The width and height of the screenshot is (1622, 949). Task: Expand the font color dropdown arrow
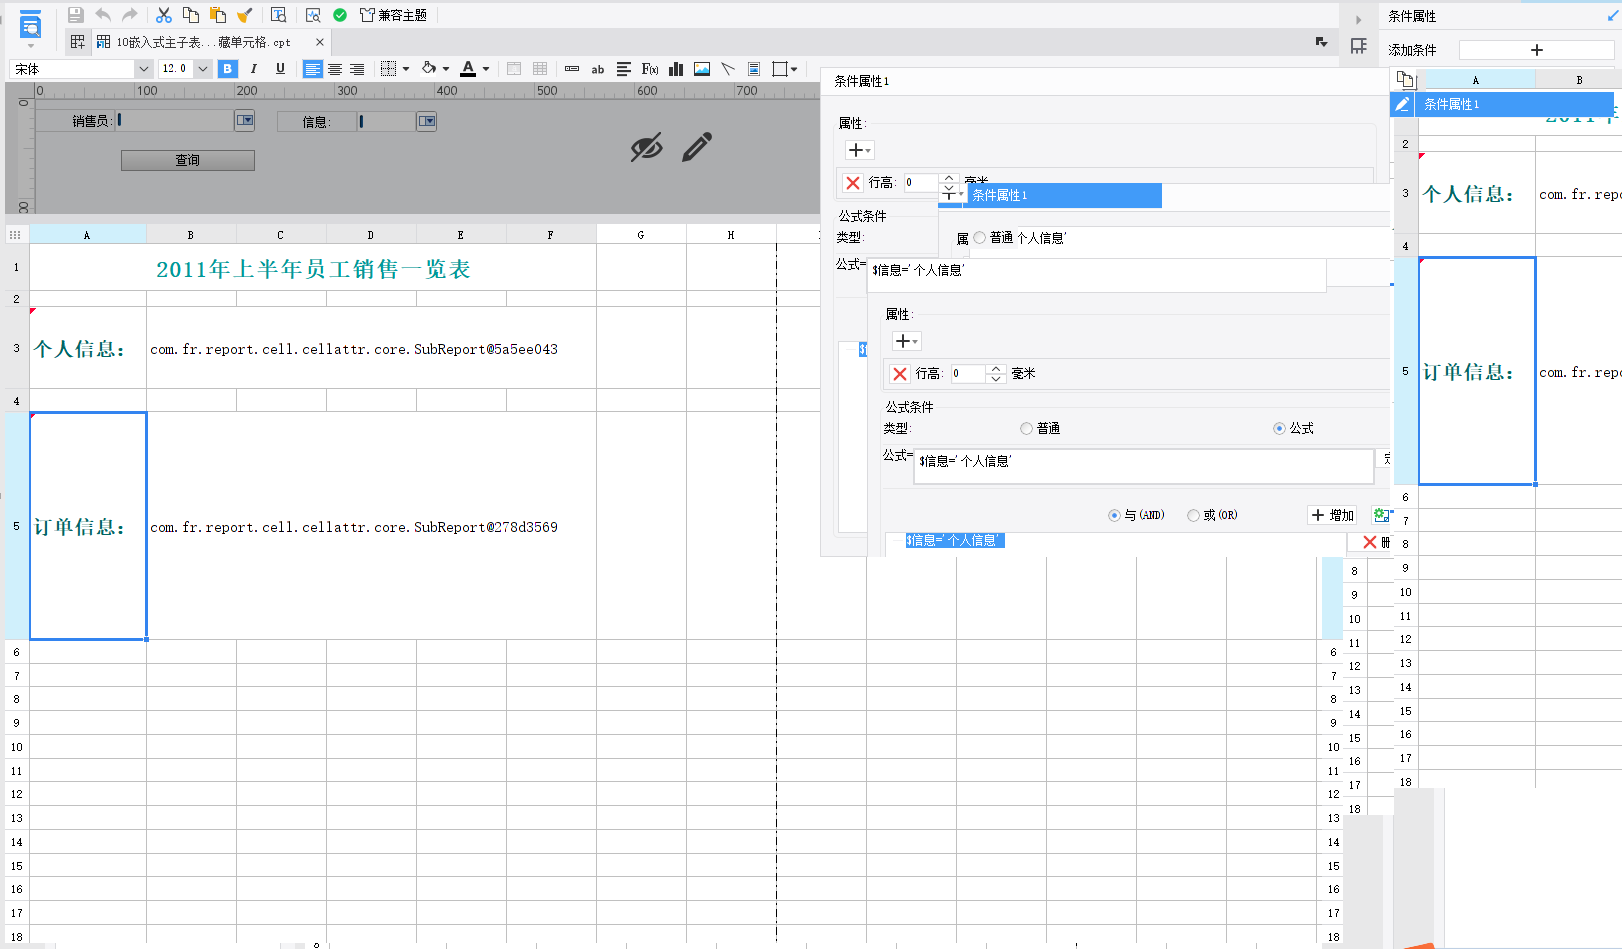tap(486, 69)
